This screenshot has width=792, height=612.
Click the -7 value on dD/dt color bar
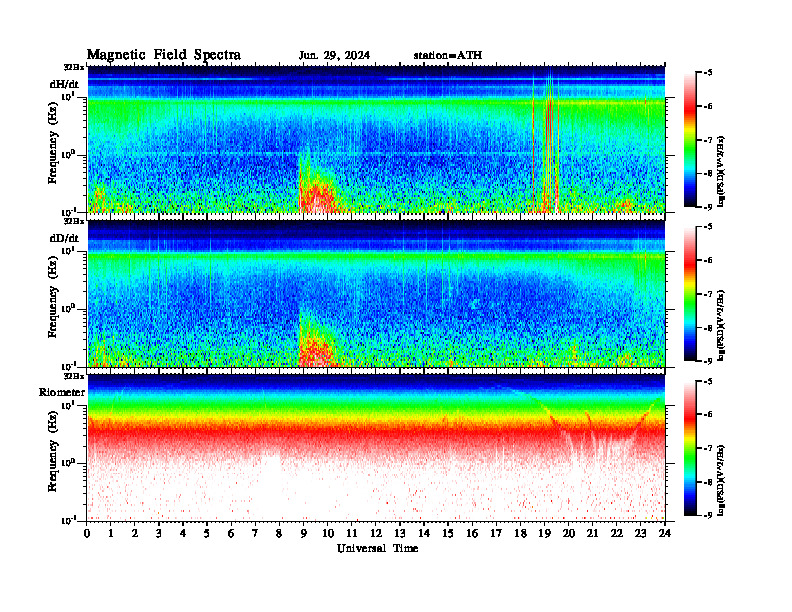point(708,294)
